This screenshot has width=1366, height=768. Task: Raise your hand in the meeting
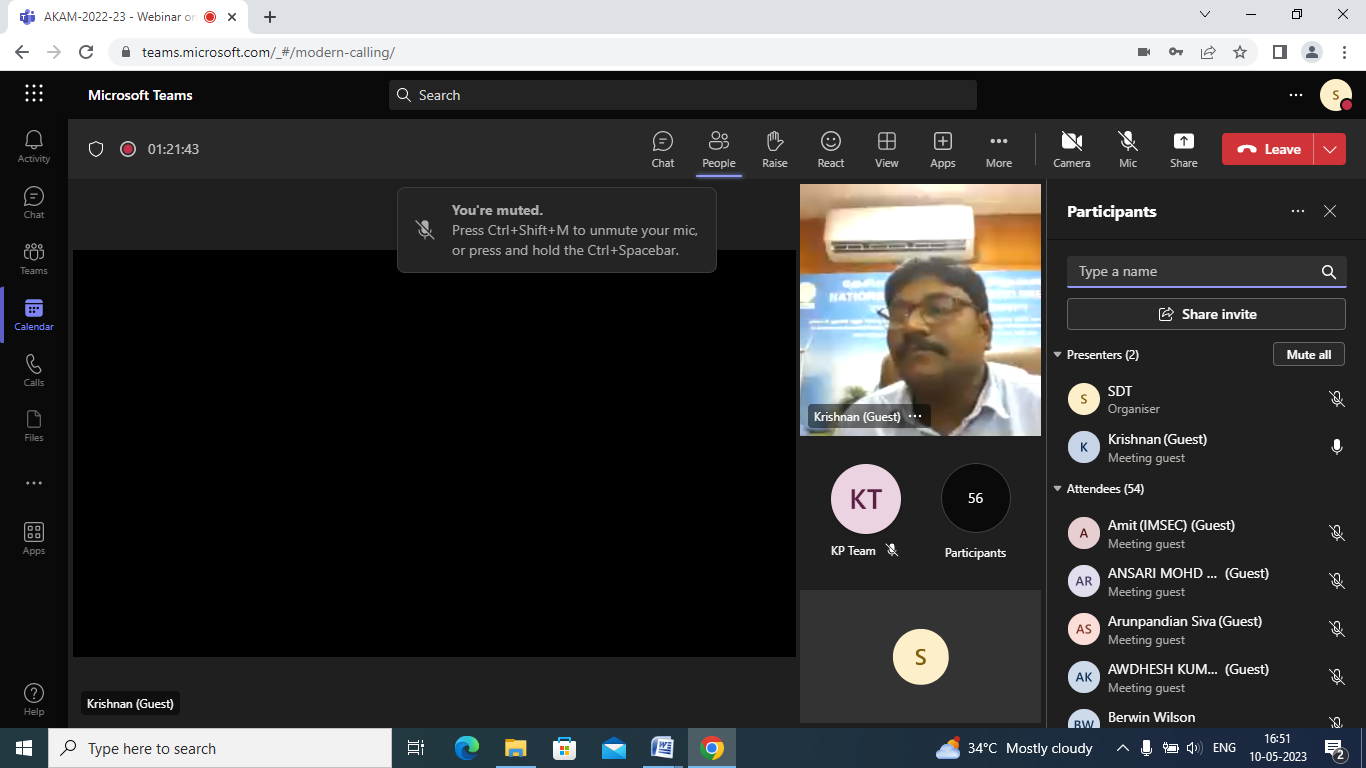coord(774,149)
